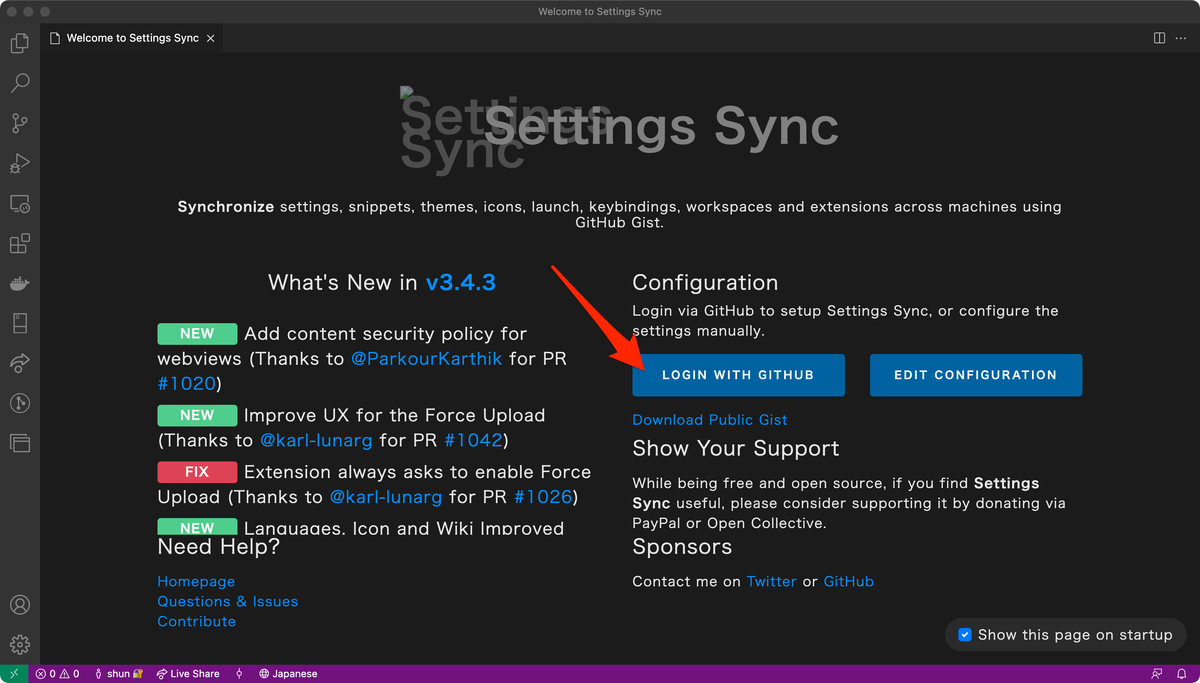Open the Source Control view
The height and width of the screenshot is (683, 1200).
click(19, 123)
